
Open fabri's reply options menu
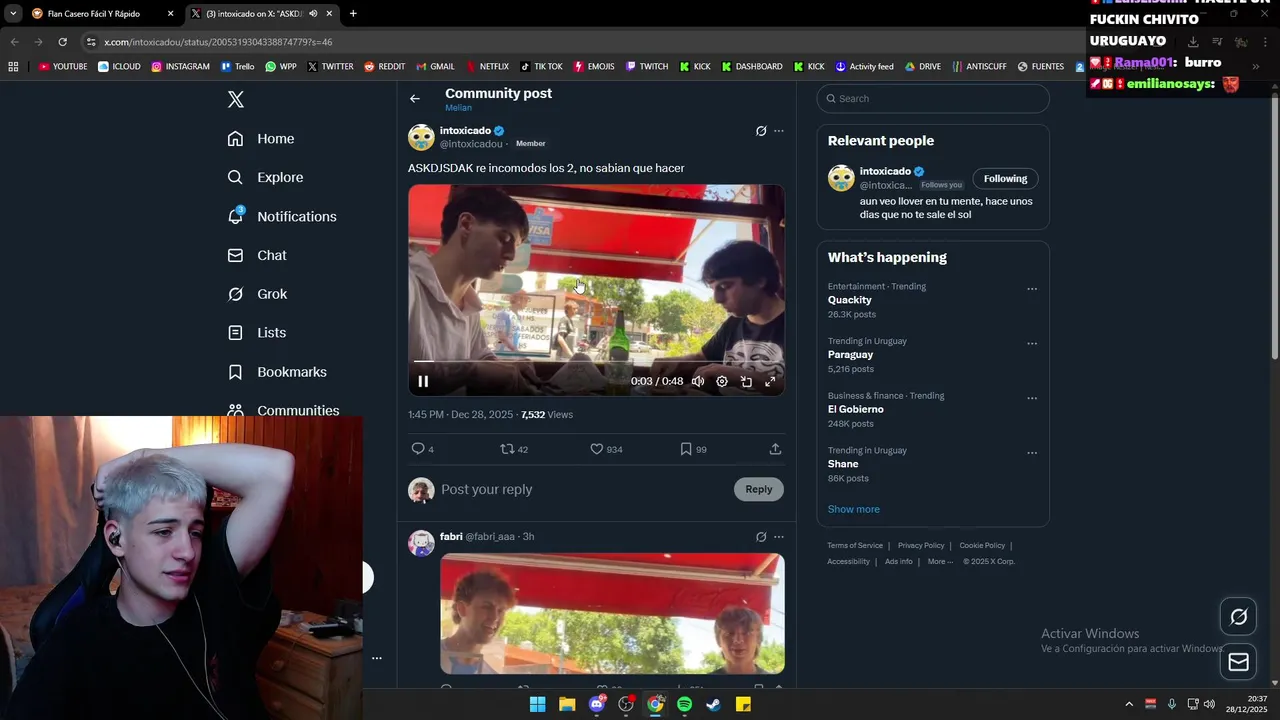pyautogui.click(x=779, y=537)
